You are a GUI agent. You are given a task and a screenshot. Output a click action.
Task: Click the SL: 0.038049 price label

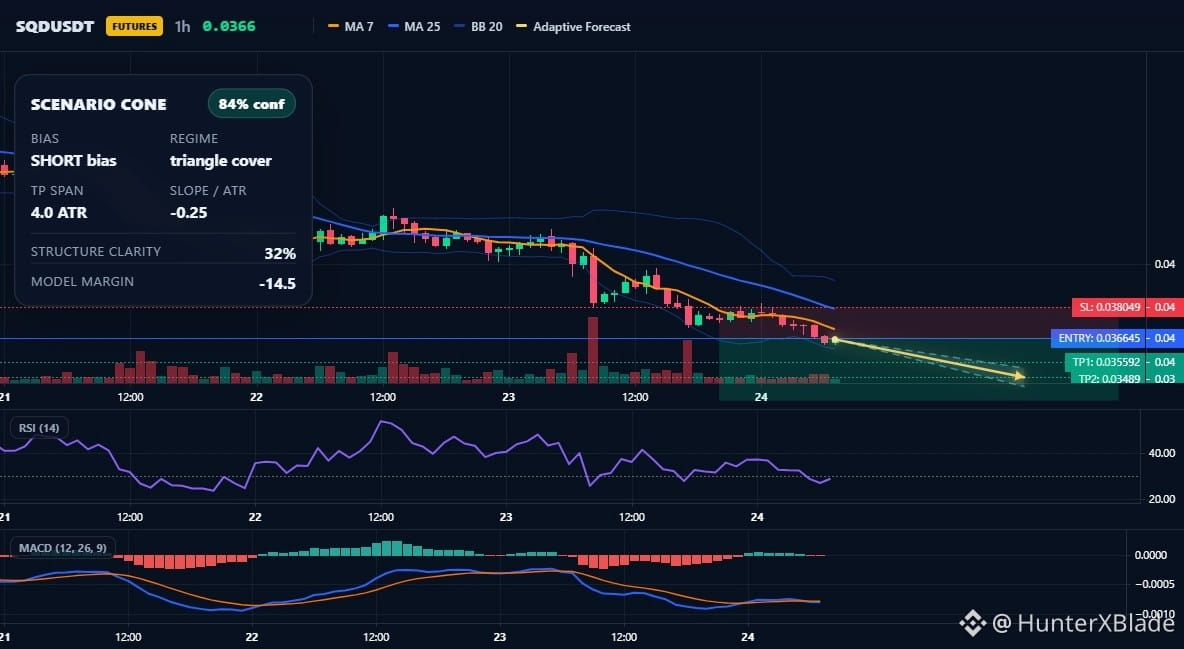point(1108,308)
